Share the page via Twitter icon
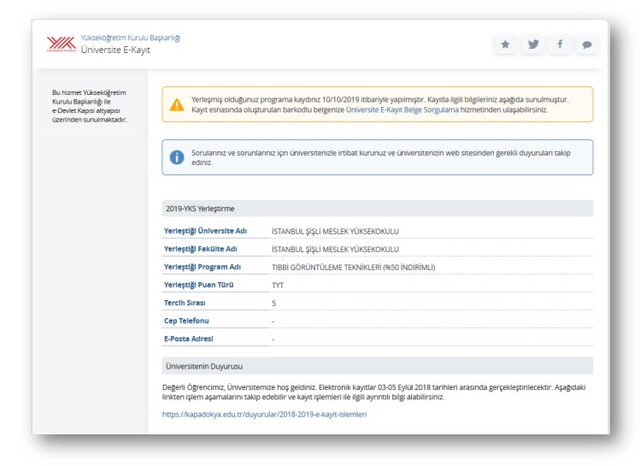This screenshot has width=640, height=466. [533, 44]
